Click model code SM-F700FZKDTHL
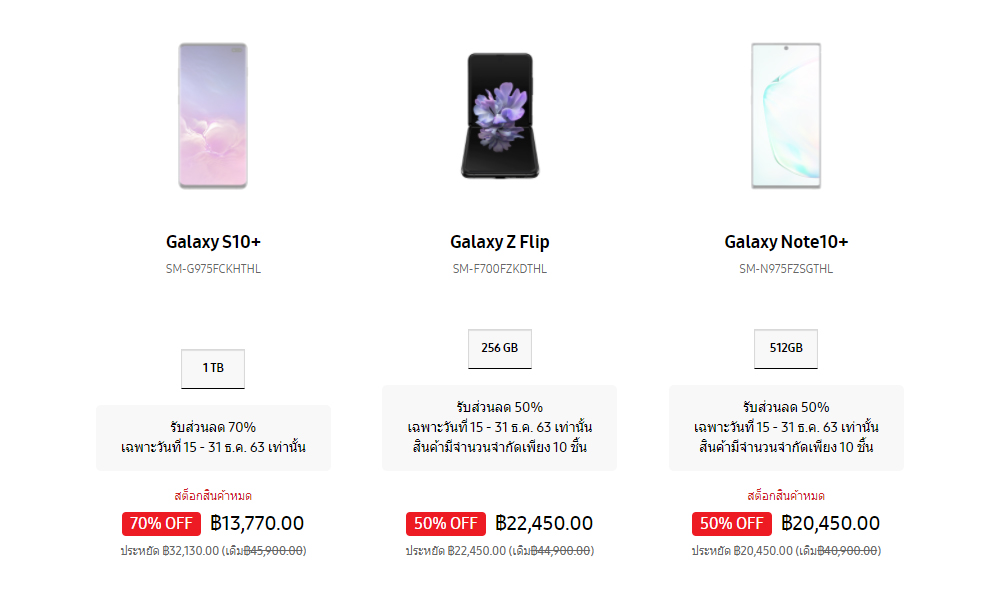 500,269
